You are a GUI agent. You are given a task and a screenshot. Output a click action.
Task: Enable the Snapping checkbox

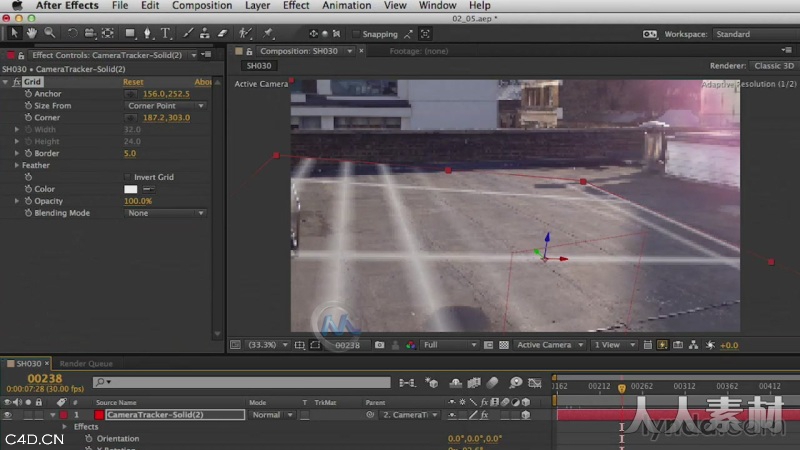(x=356, y=34)
